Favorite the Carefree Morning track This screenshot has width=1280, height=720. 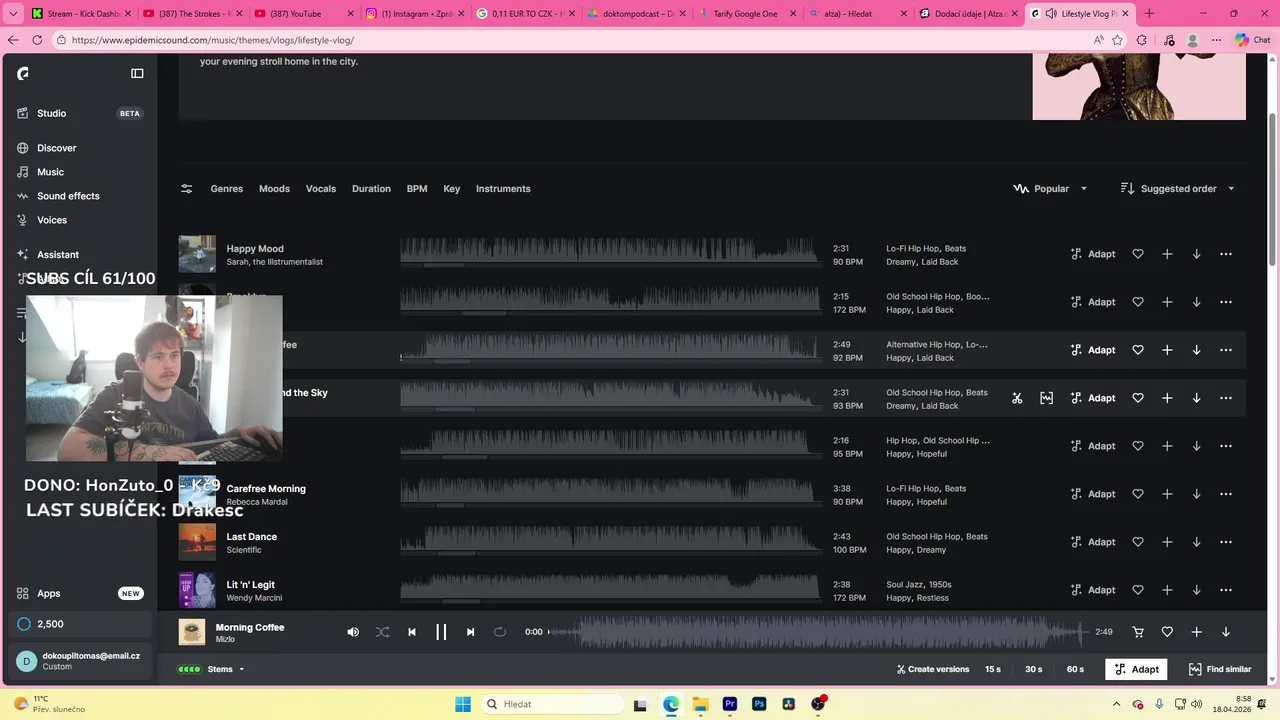pos(1137,494)
